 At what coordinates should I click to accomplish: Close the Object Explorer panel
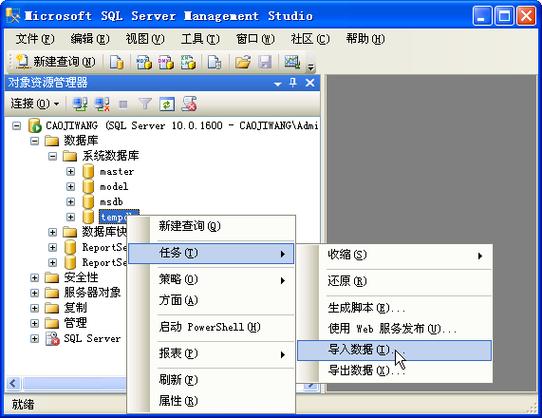pos(310,83)
